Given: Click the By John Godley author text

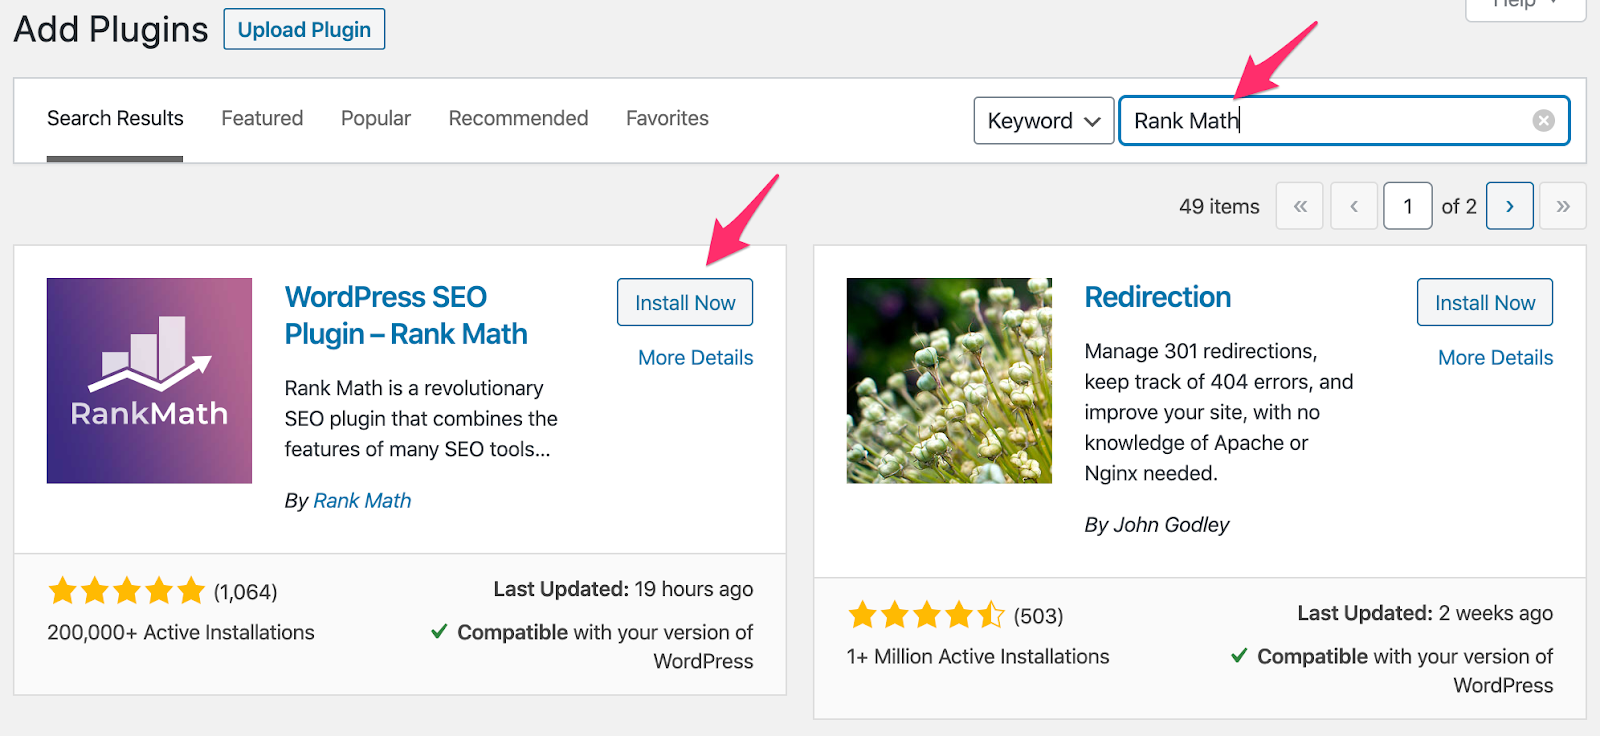Looking at the screenshot, I should (1157, 525).
